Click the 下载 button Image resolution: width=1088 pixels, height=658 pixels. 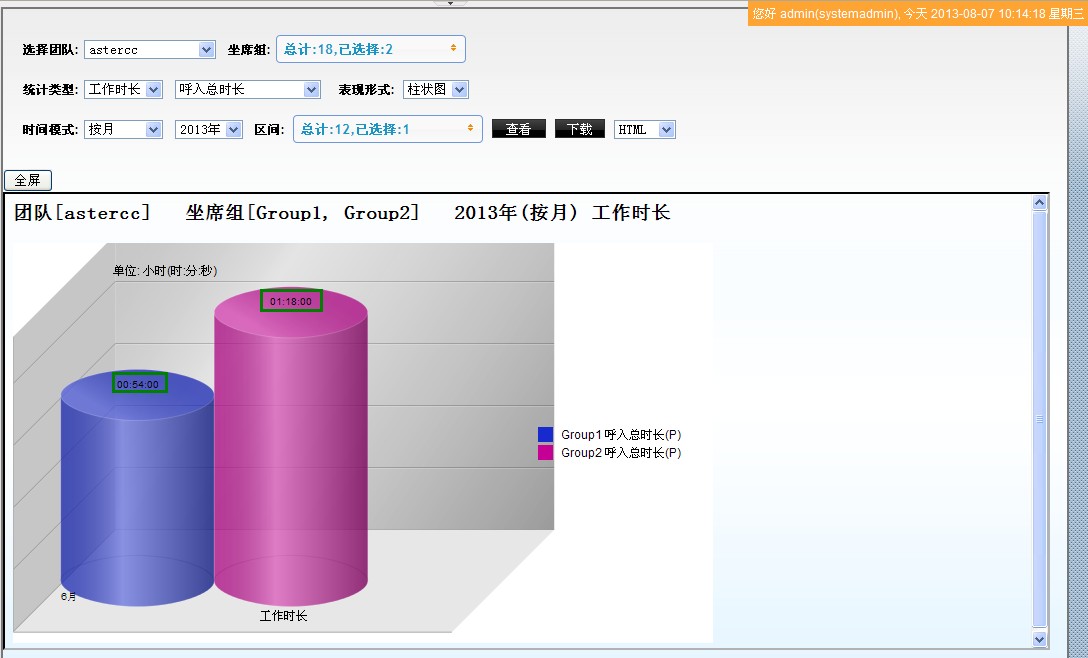click(x=580, y=129)
